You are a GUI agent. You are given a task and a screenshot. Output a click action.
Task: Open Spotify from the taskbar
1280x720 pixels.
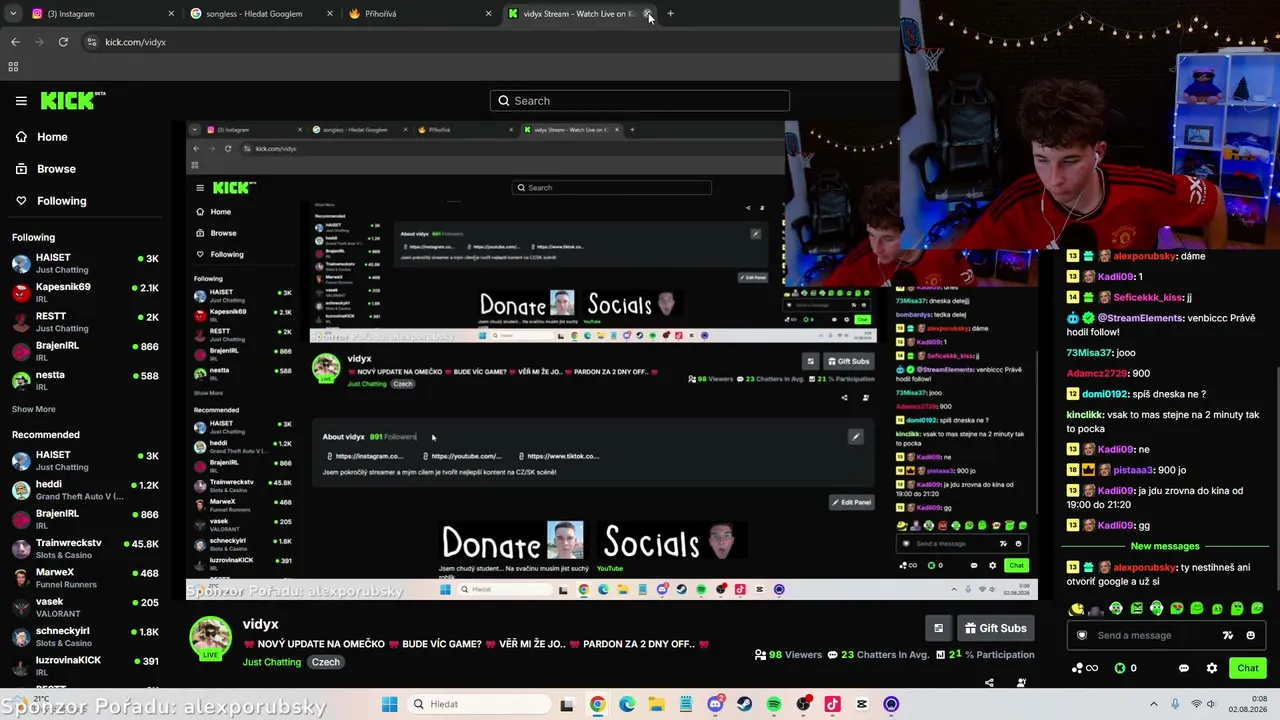coord(774,704)
